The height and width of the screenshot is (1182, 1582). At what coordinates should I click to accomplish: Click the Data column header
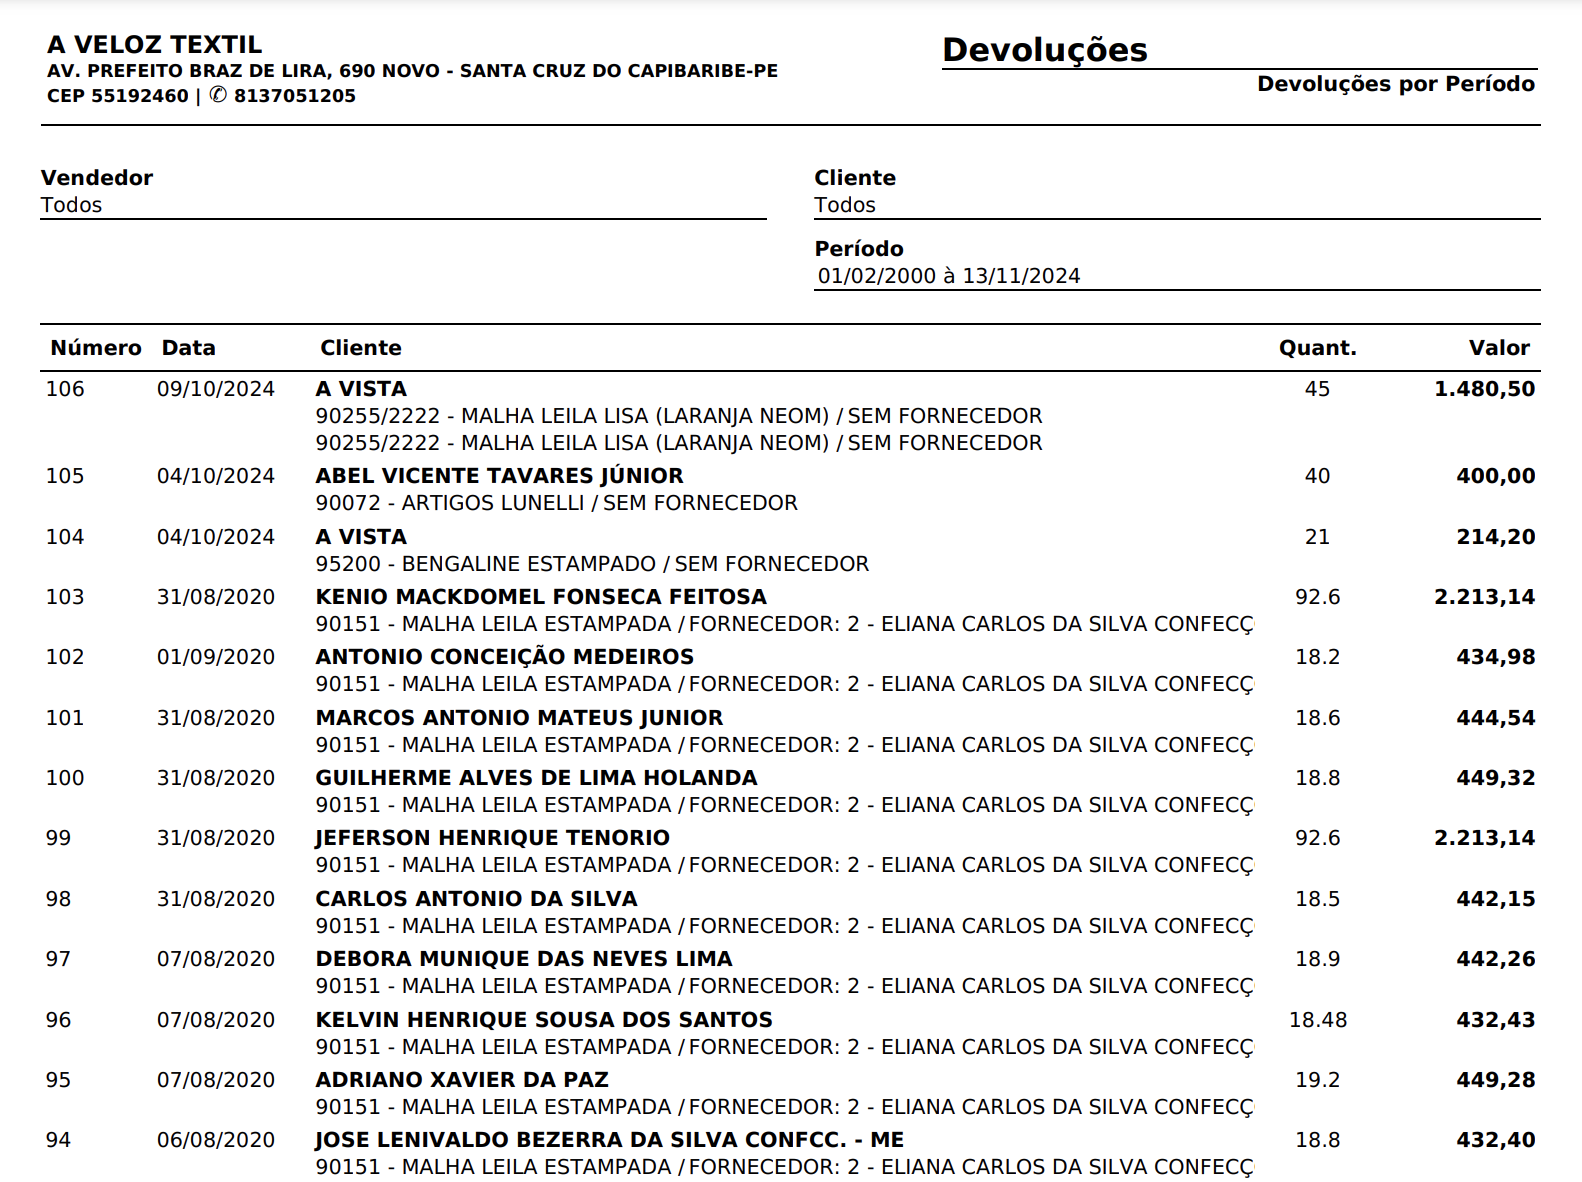pos(188,348)
